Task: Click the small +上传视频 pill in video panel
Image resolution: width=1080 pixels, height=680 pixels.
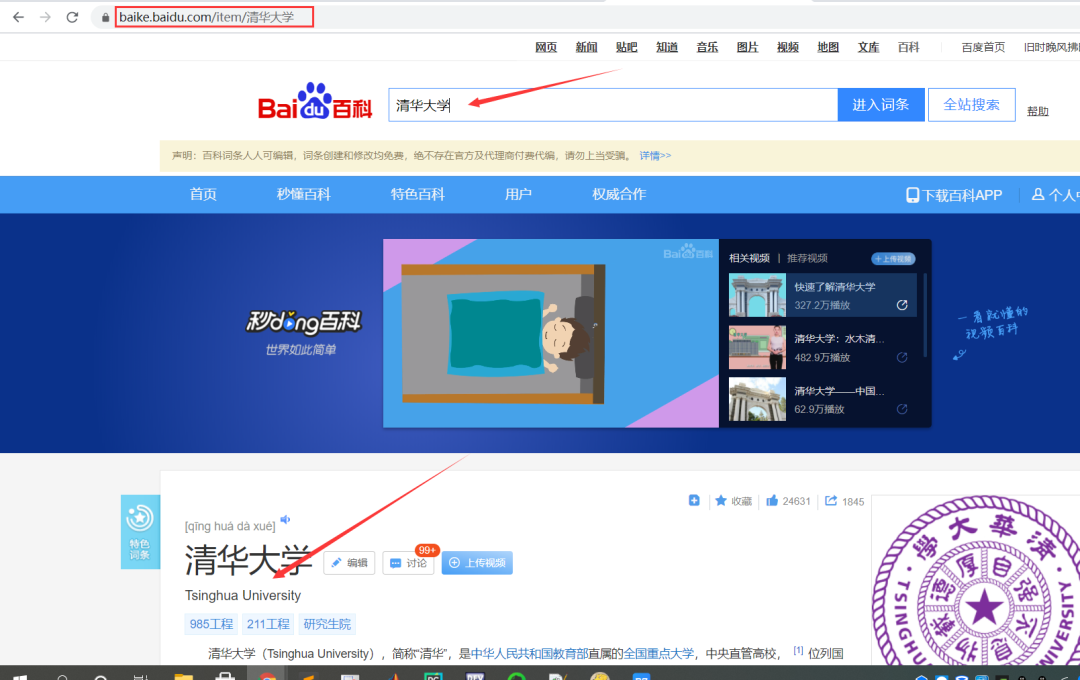Action: point(893,259)
